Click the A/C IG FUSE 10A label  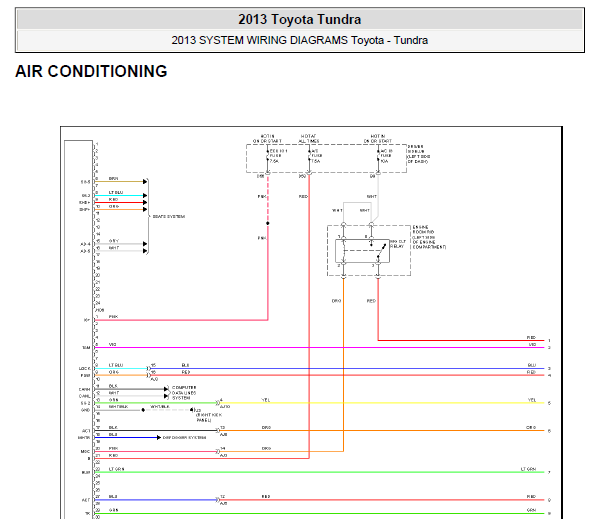tap(386, 156)
